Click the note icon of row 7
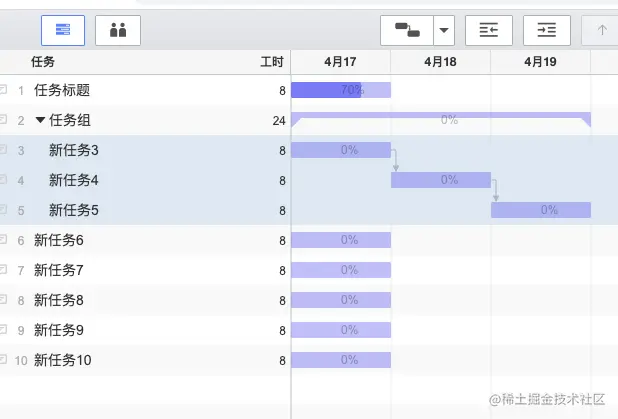618x419 pixels. click(3, 269)
